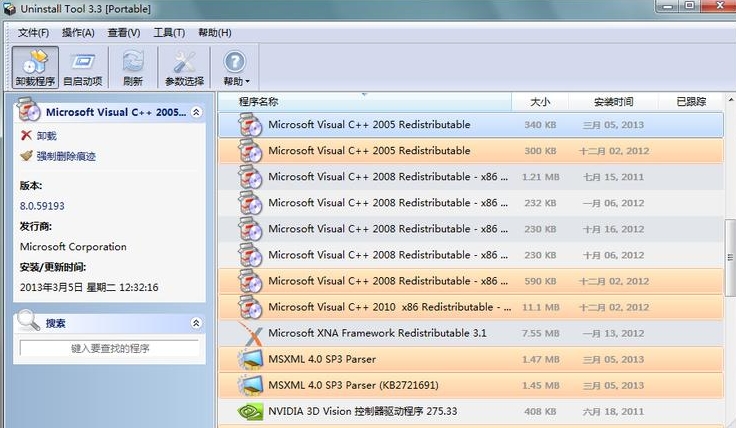Click the 7.55 MB size cell
Image resolution: width=736 pixels, height=428 pixels.
pos(541,334)
